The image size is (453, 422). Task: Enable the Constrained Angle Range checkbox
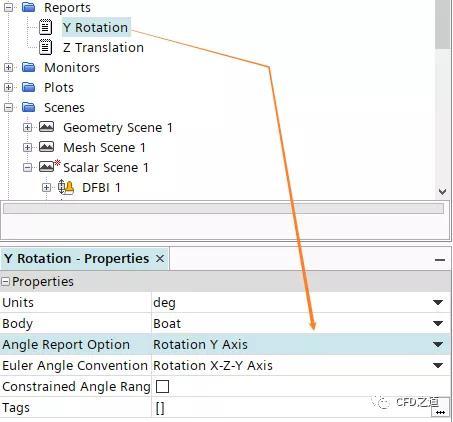pos(162,387)
